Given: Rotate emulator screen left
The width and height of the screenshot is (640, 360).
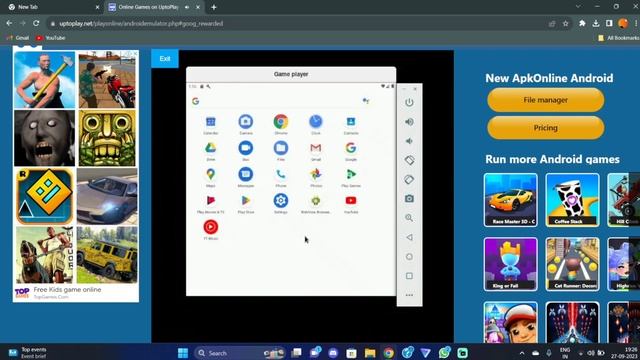Looking at the screenshot, I should coord(409,160).
